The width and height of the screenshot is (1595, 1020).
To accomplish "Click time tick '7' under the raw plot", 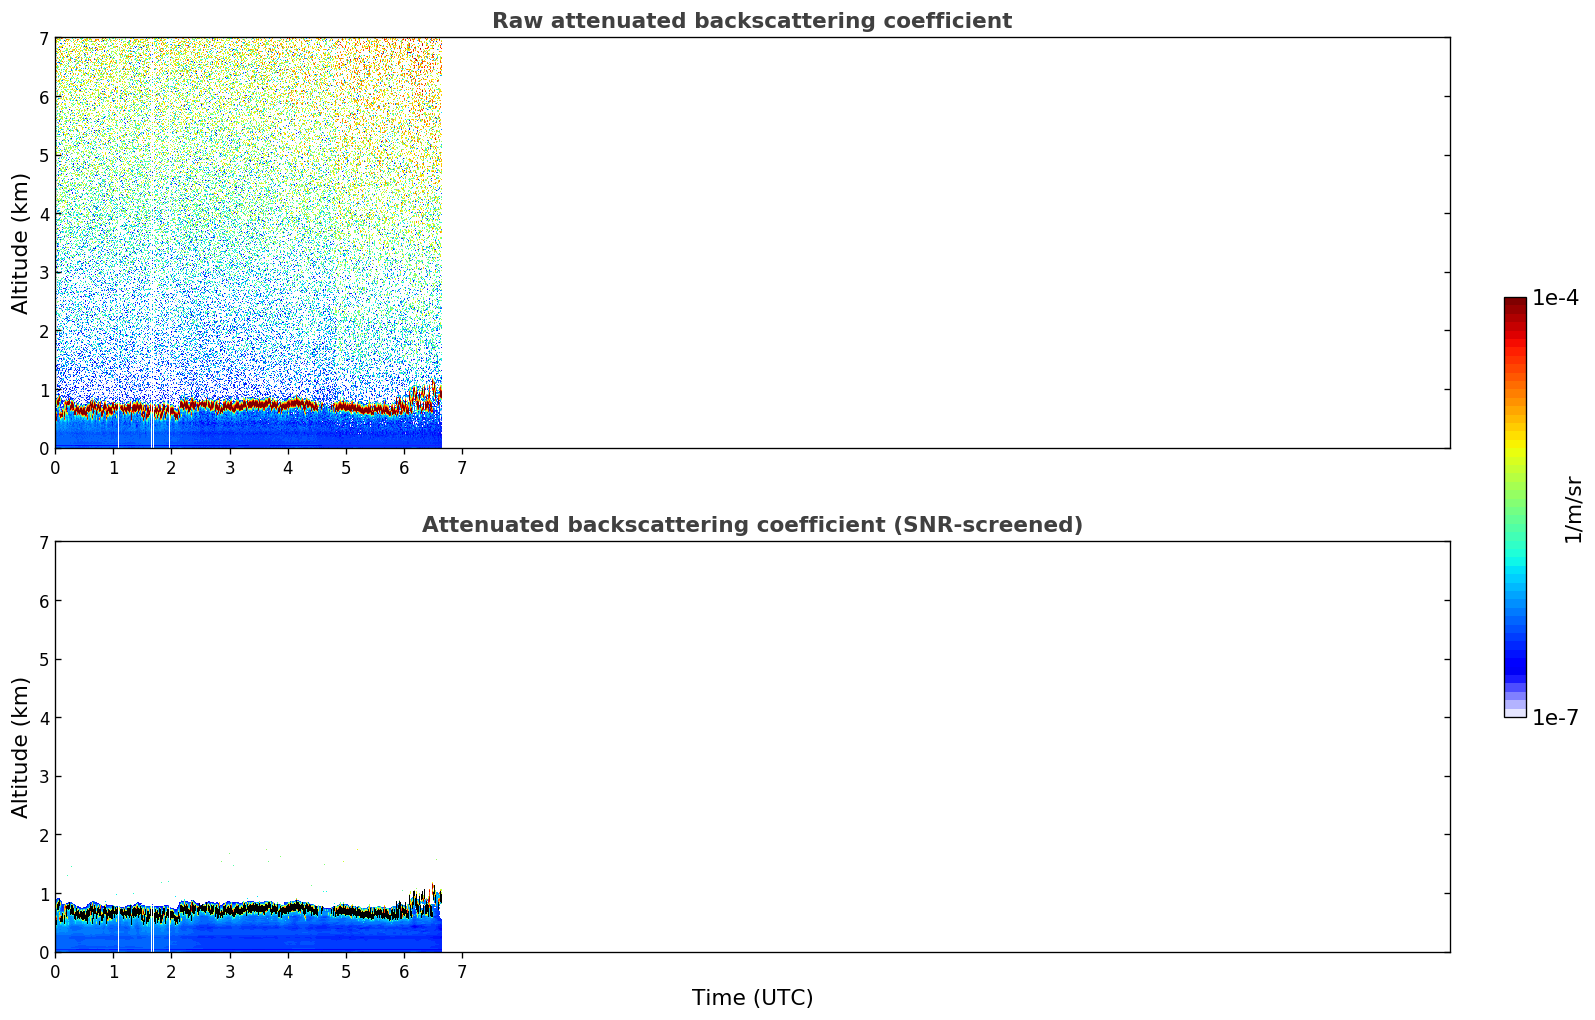I will pos(462,467).
